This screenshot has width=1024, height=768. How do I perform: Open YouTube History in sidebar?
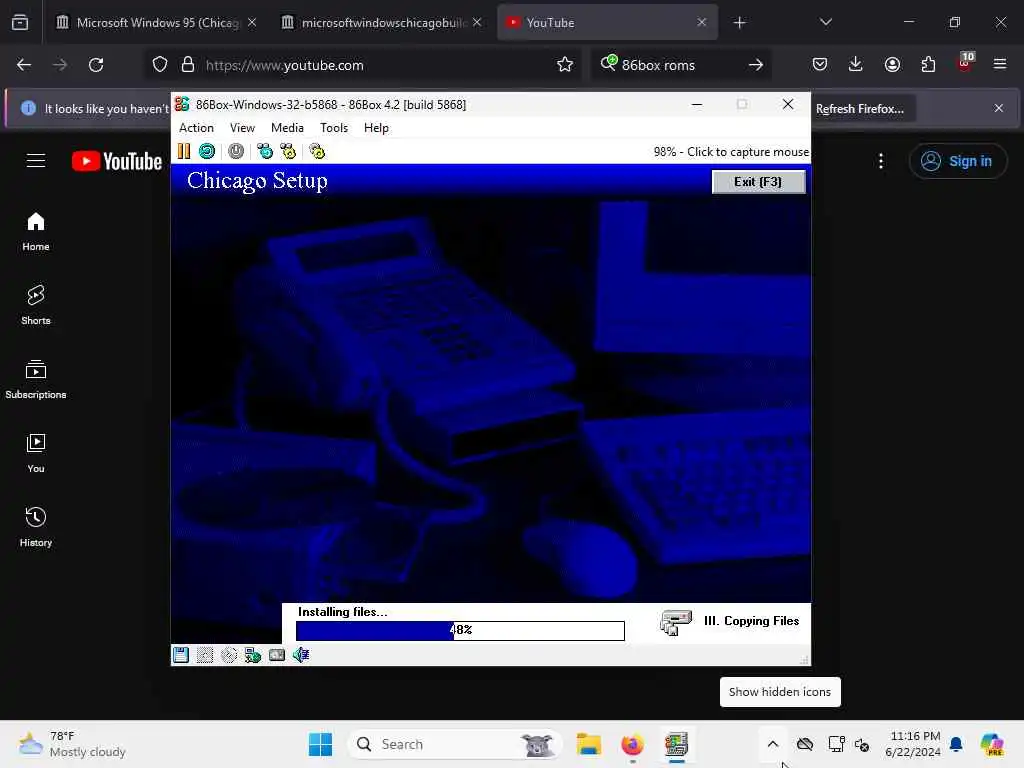pyautogui.click(x=36, y=527)
